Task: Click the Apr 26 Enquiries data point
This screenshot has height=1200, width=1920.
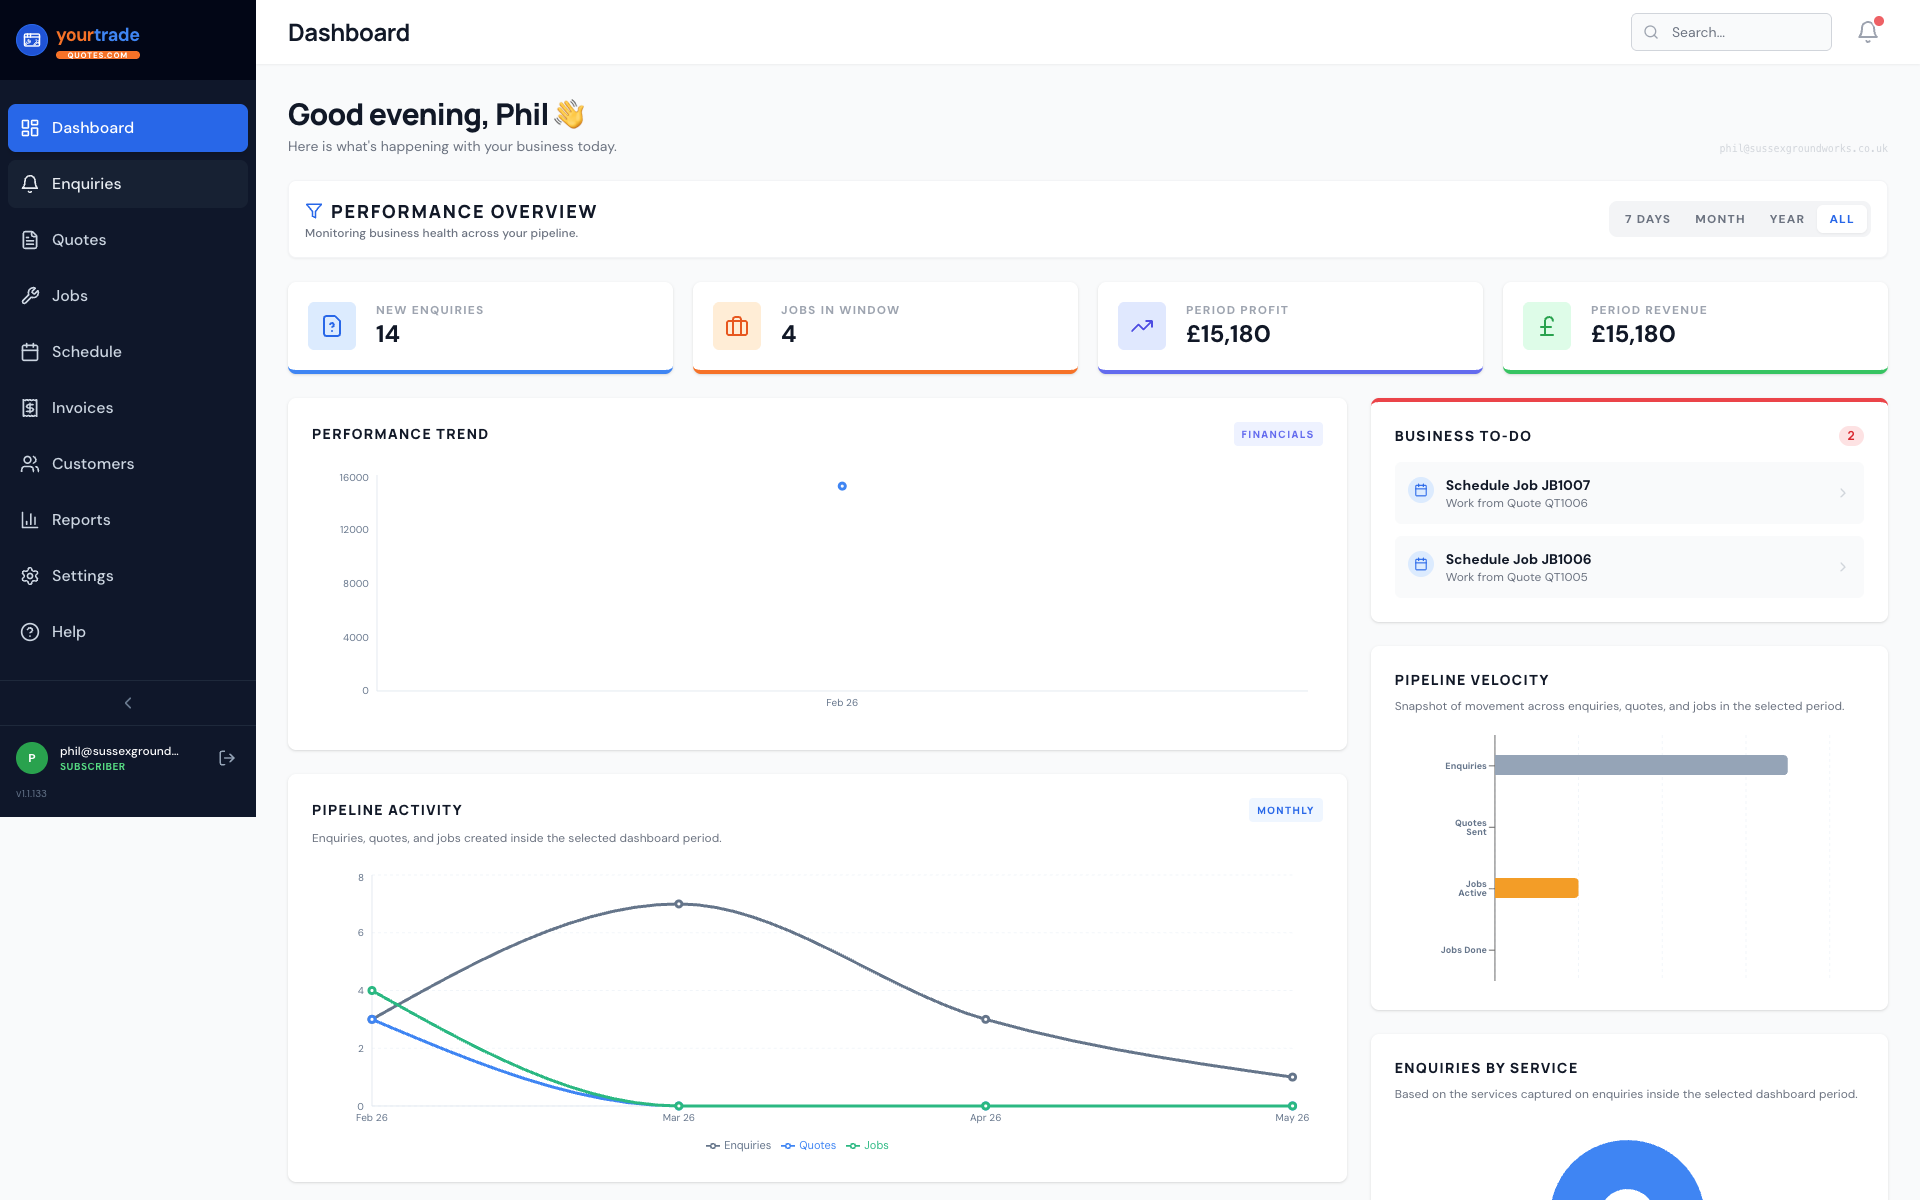Action: [x=986, y=1020]
